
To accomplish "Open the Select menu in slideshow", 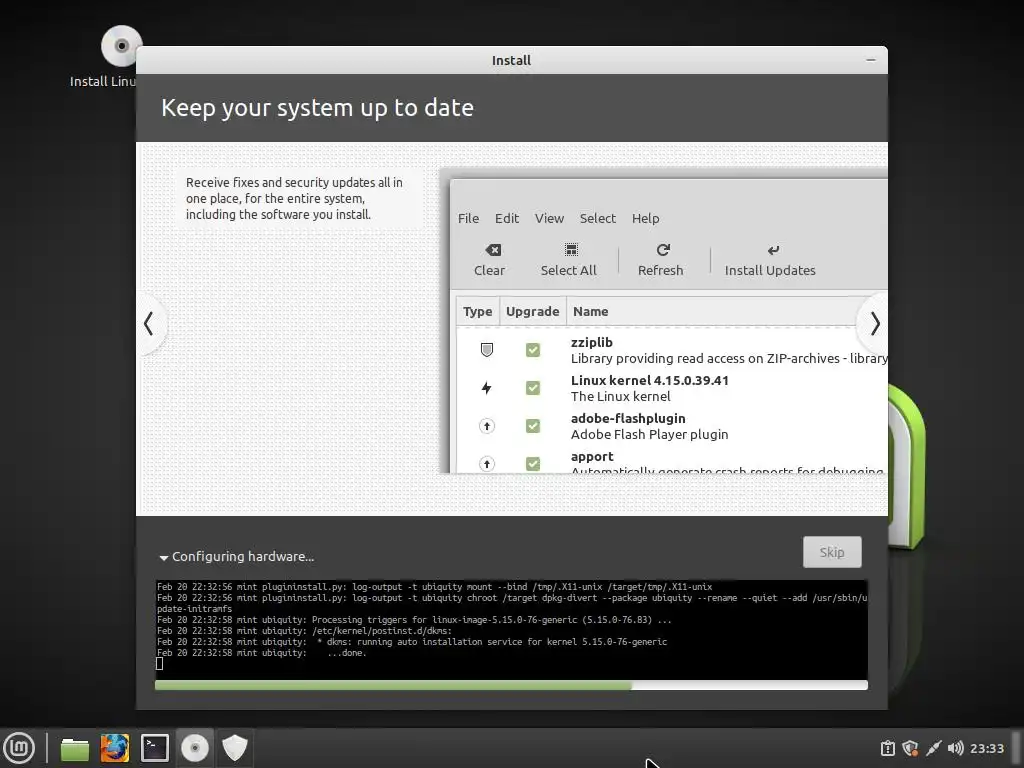I will [x=598, y=218].
